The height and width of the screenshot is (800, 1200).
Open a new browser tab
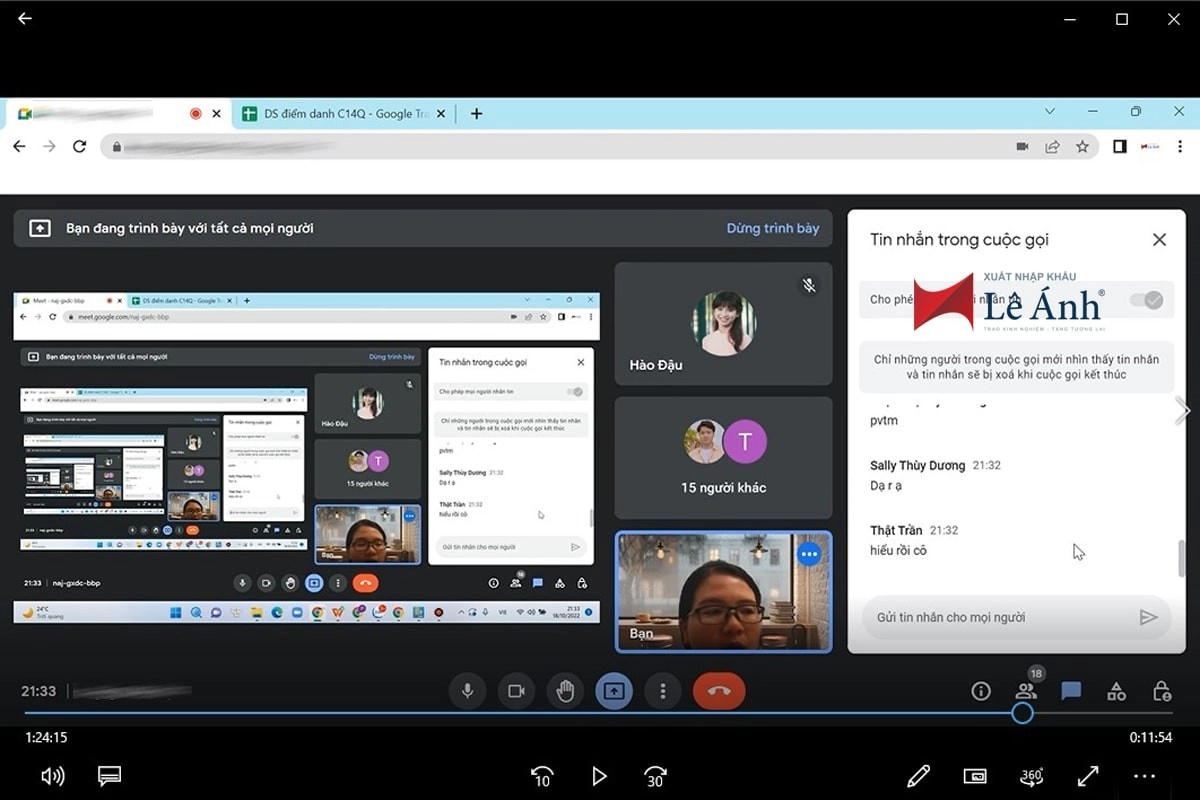(x=476, y=114)
